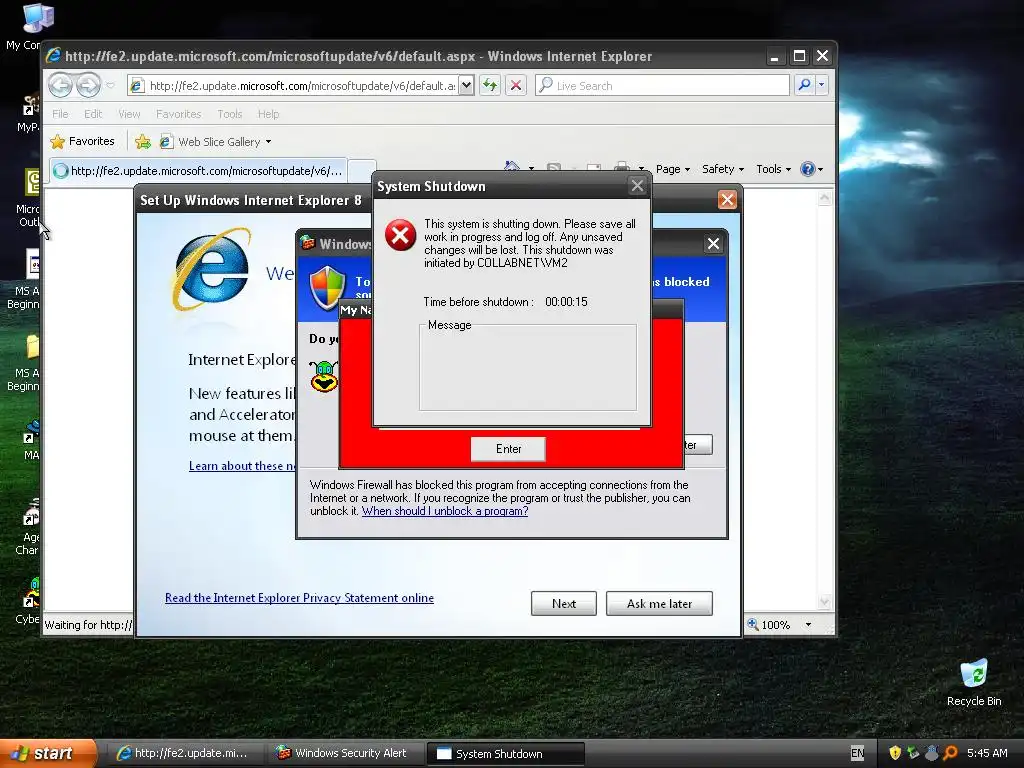Click the address bar URL field
This screenshot has width=1024, height=768.
click(x=302, y=86)
